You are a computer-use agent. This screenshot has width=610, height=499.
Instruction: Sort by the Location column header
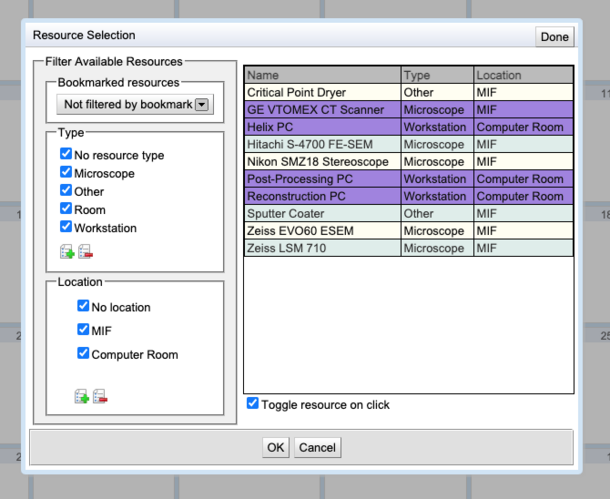tap(524, 75)
